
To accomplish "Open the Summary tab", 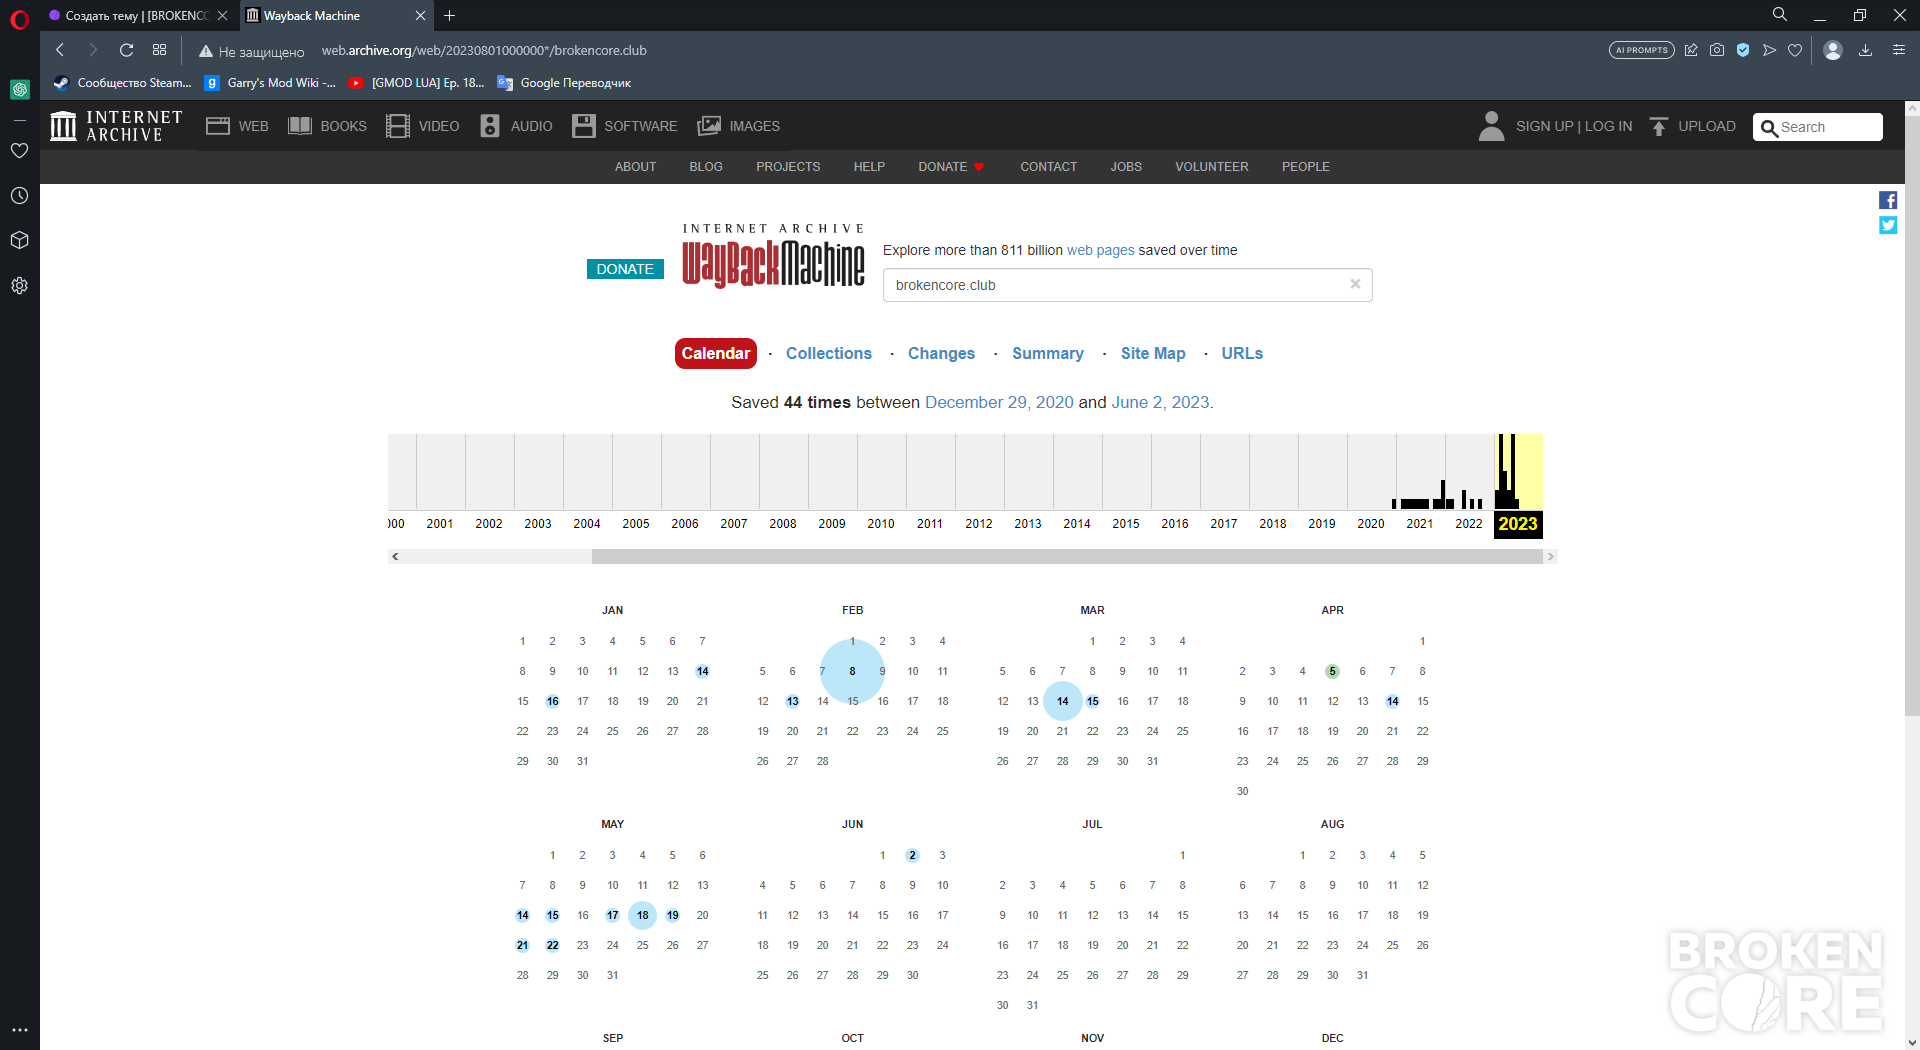I will tap(1048, 354).
